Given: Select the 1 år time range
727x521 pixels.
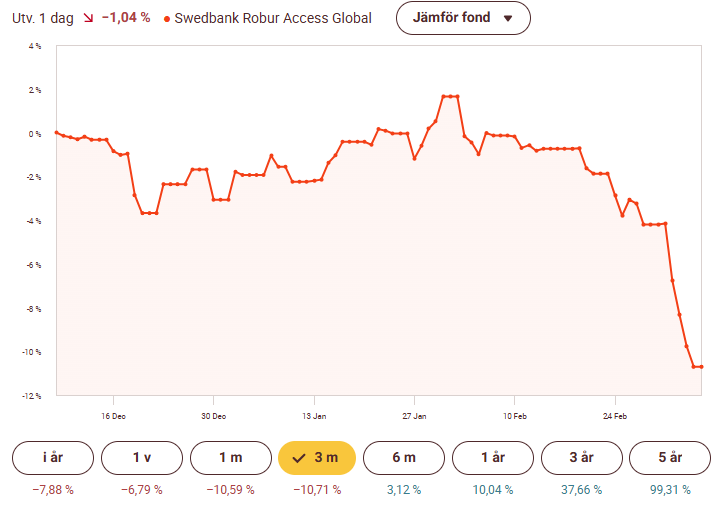Looking at the screenshot, I should click(493, 457).
